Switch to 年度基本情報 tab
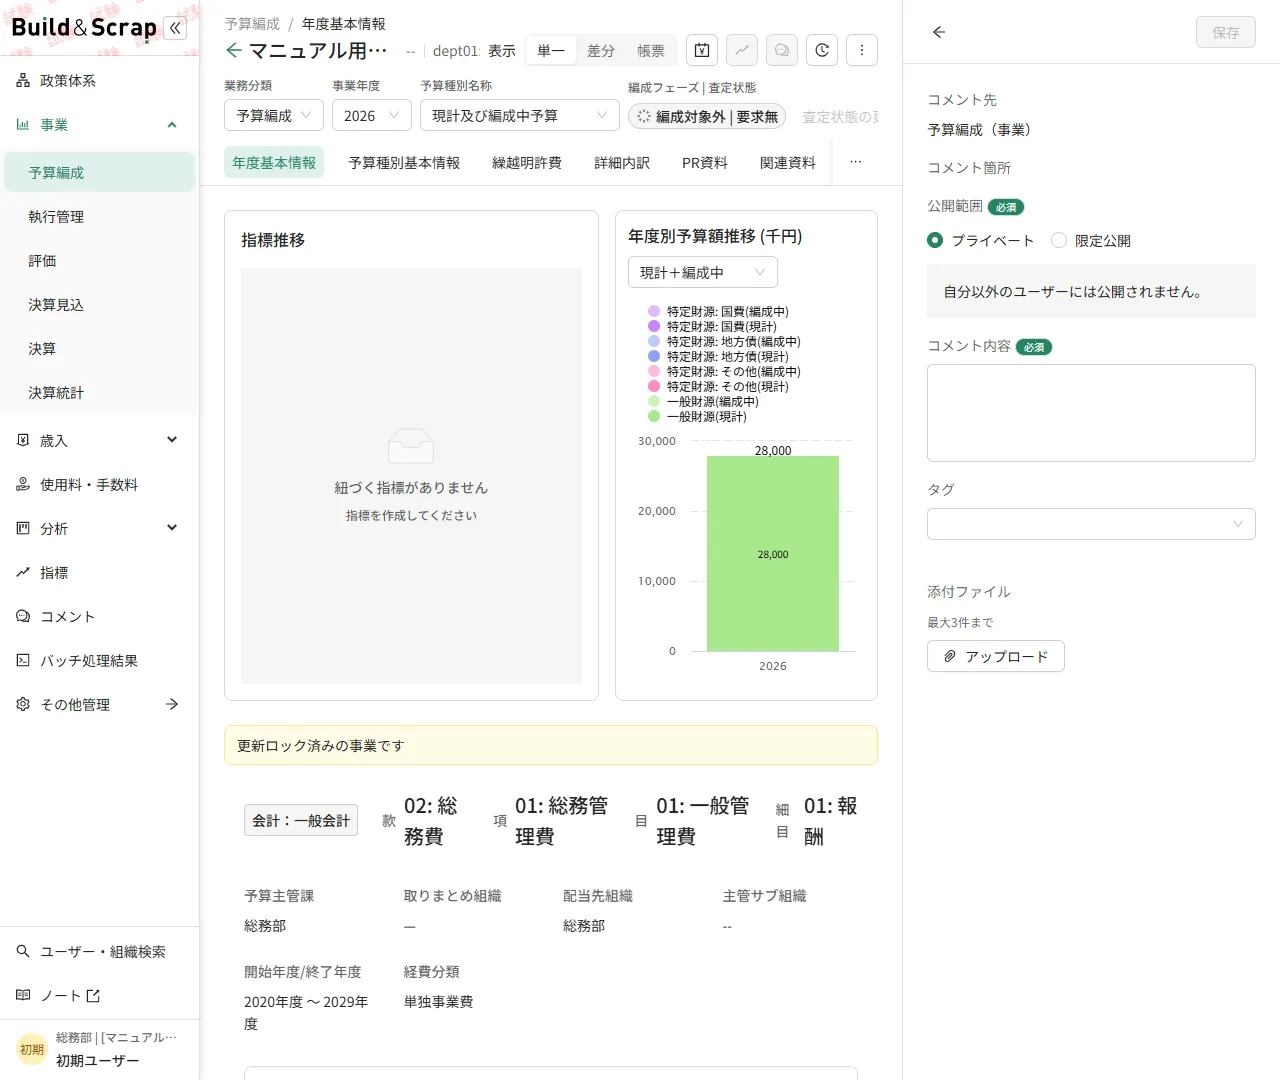 coord(274,163)
